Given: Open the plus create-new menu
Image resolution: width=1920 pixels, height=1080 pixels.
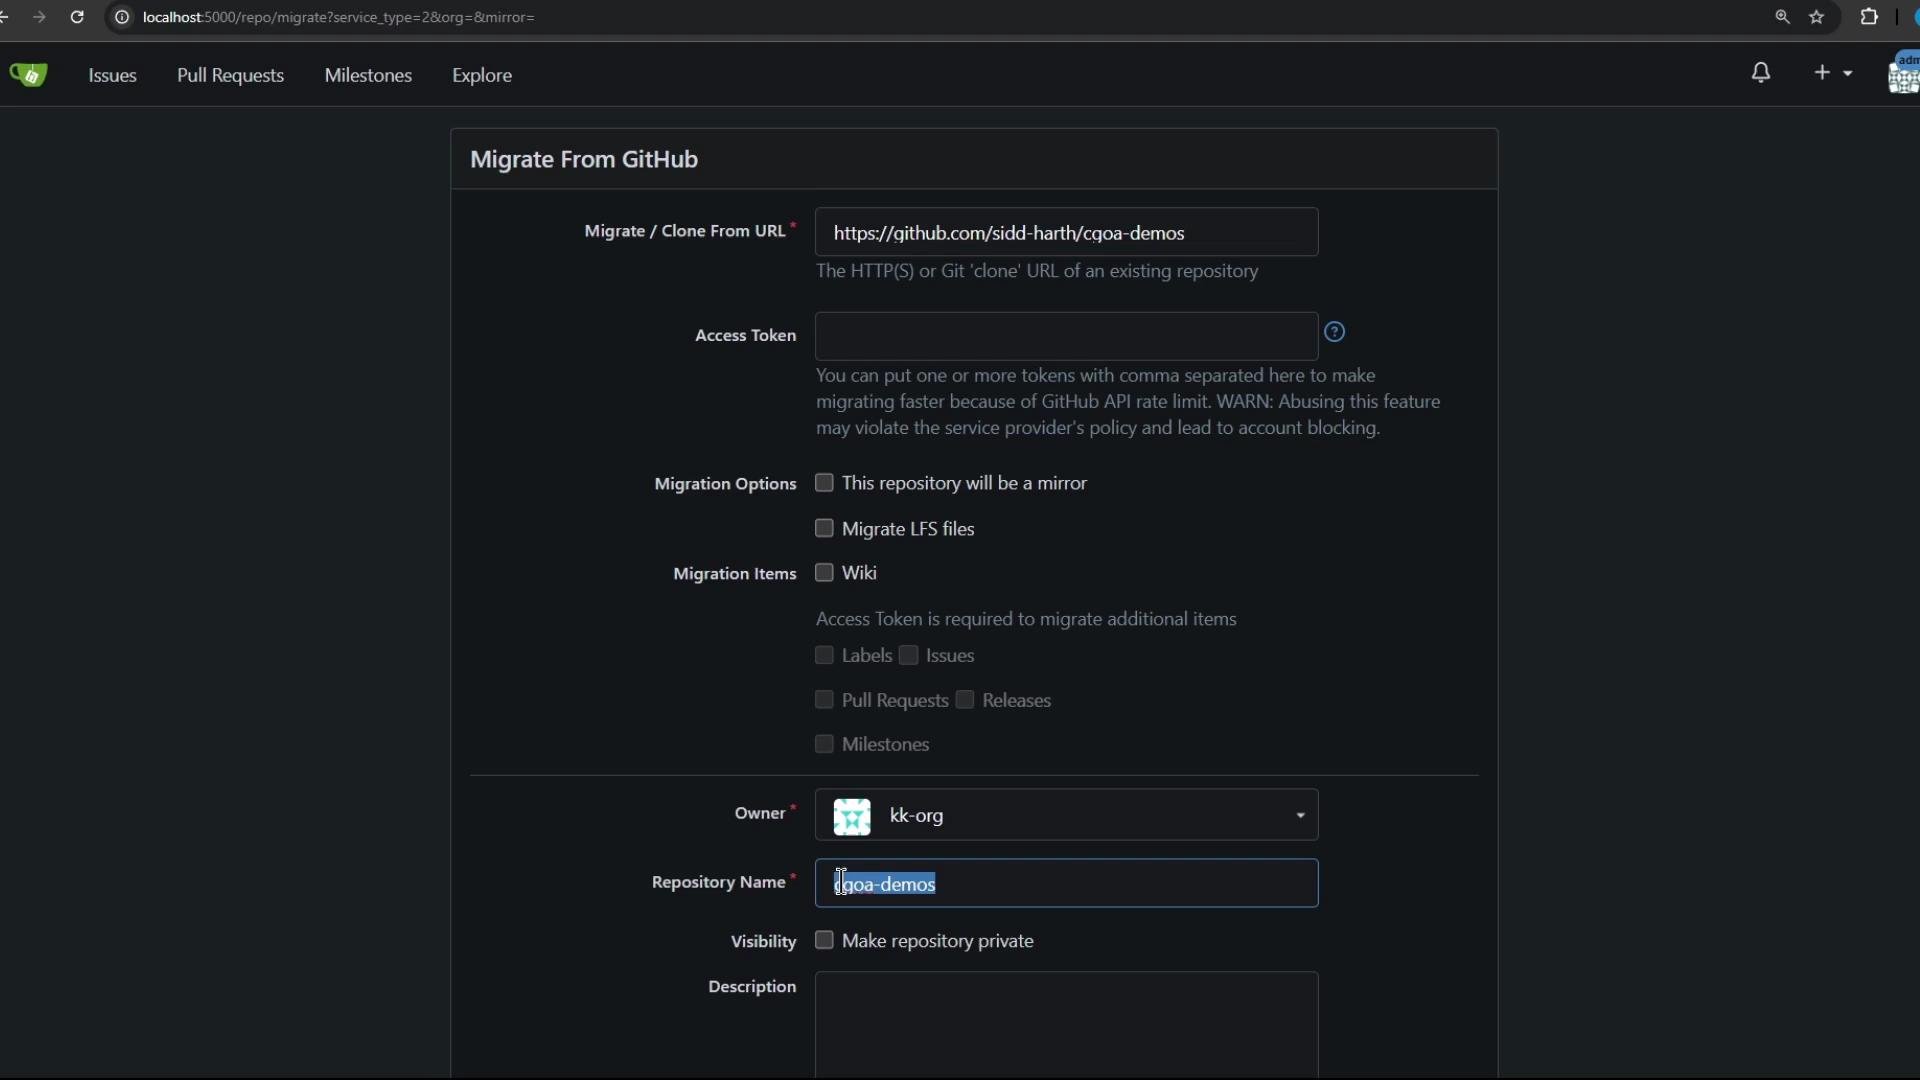Looking at the screenshot, I should click(1833, 73).
